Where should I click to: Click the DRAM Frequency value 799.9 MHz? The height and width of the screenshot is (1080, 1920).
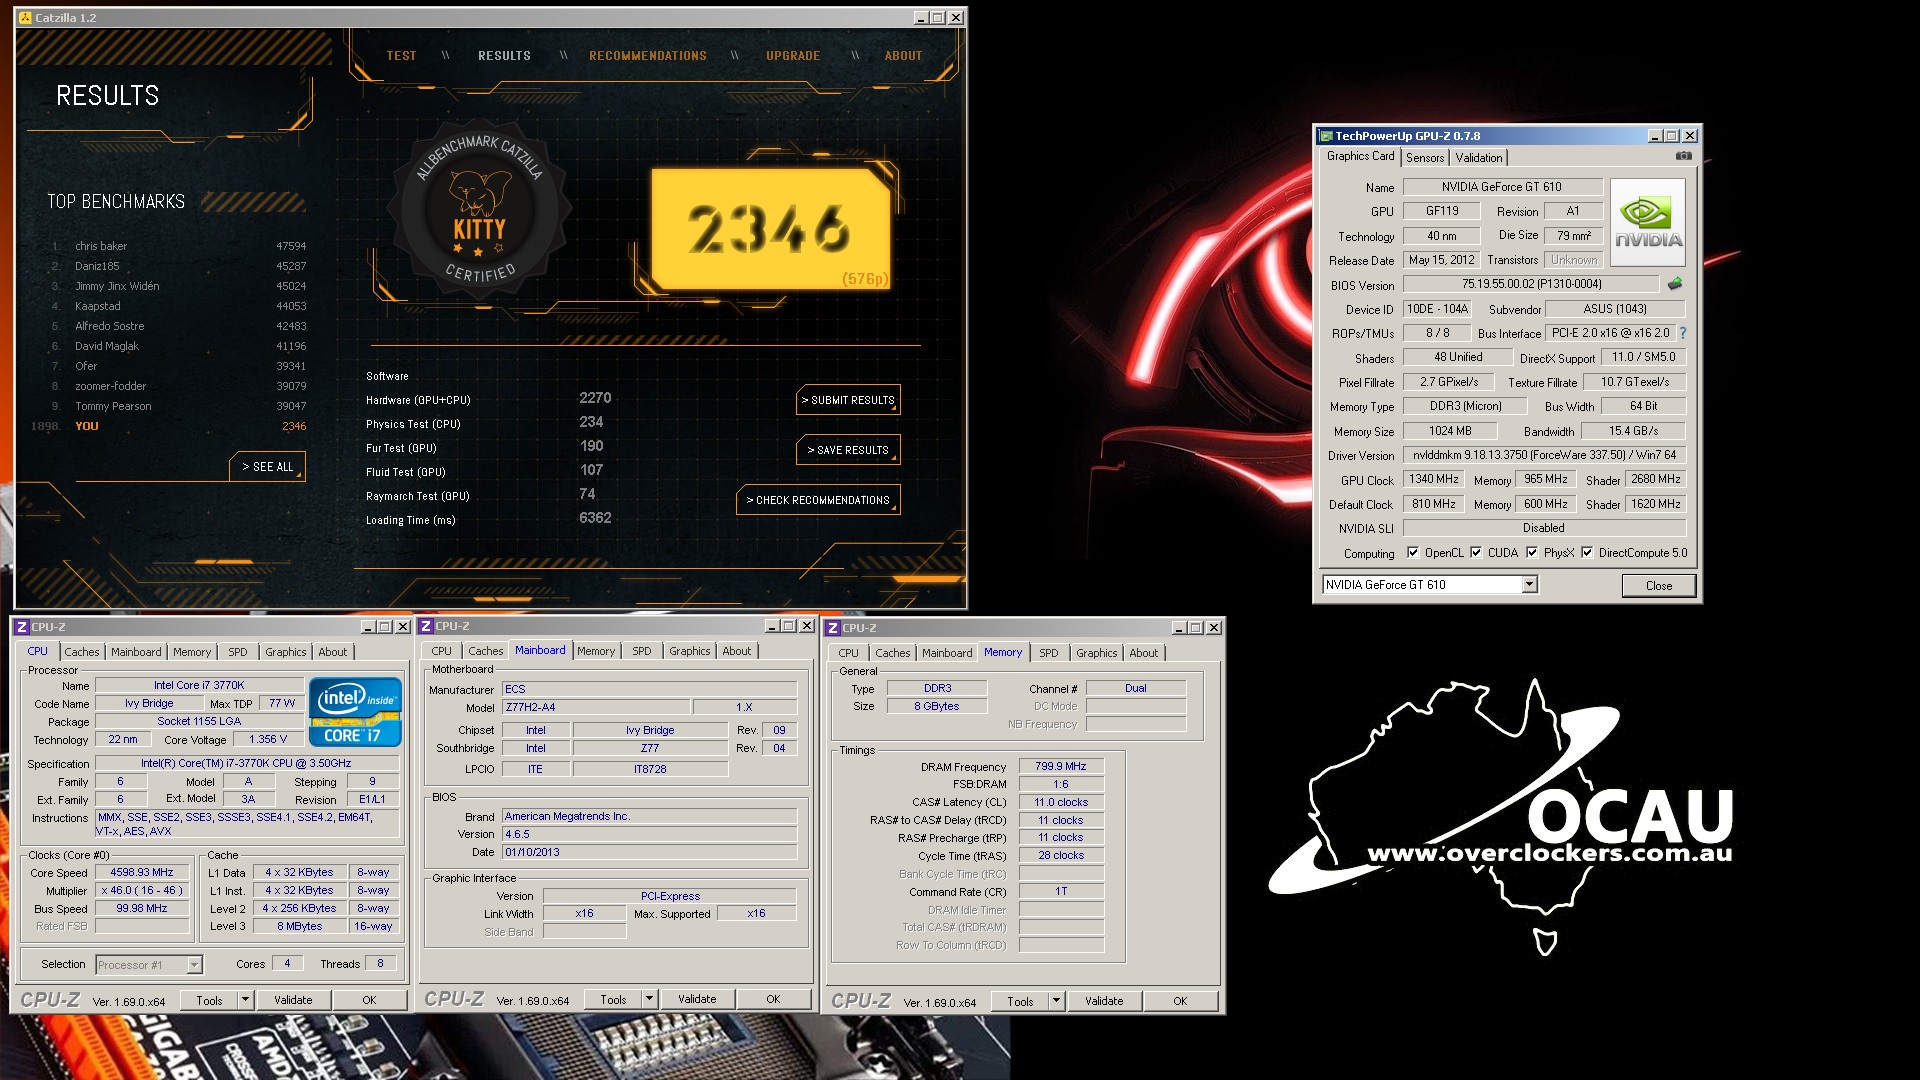point(1061,767)
